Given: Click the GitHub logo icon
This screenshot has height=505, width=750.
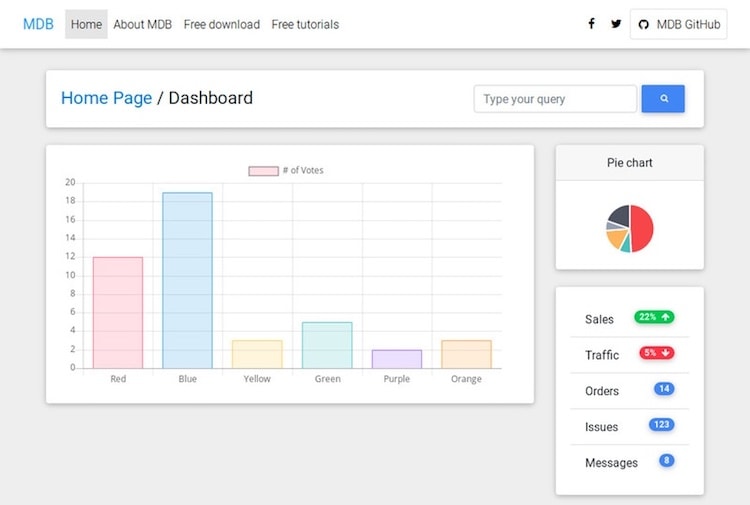Looking at the screenshot, I should pos(643,24).
